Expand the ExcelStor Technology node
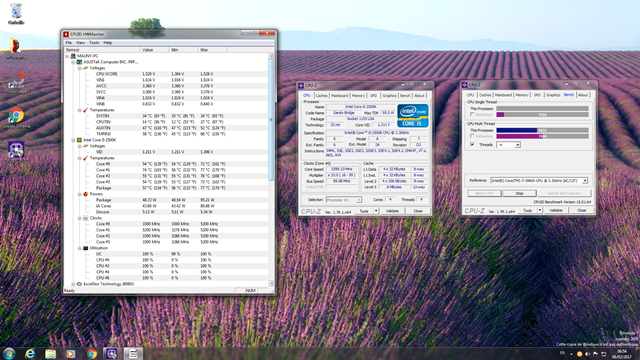The image size is (640, 360). coord(73,284)
